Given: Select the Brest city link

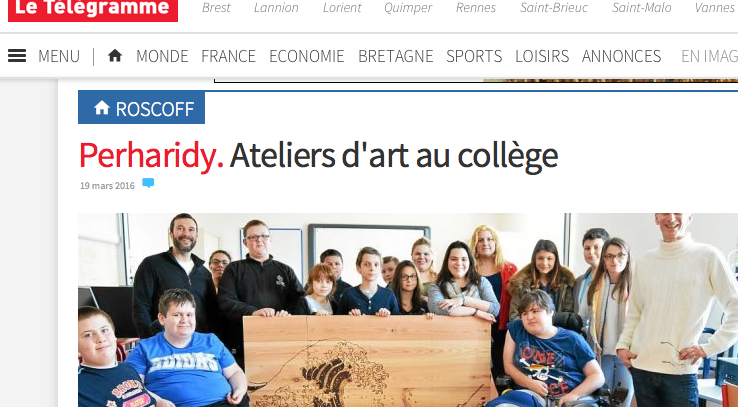Looking at the screenshot, I should tap(216, 8).
